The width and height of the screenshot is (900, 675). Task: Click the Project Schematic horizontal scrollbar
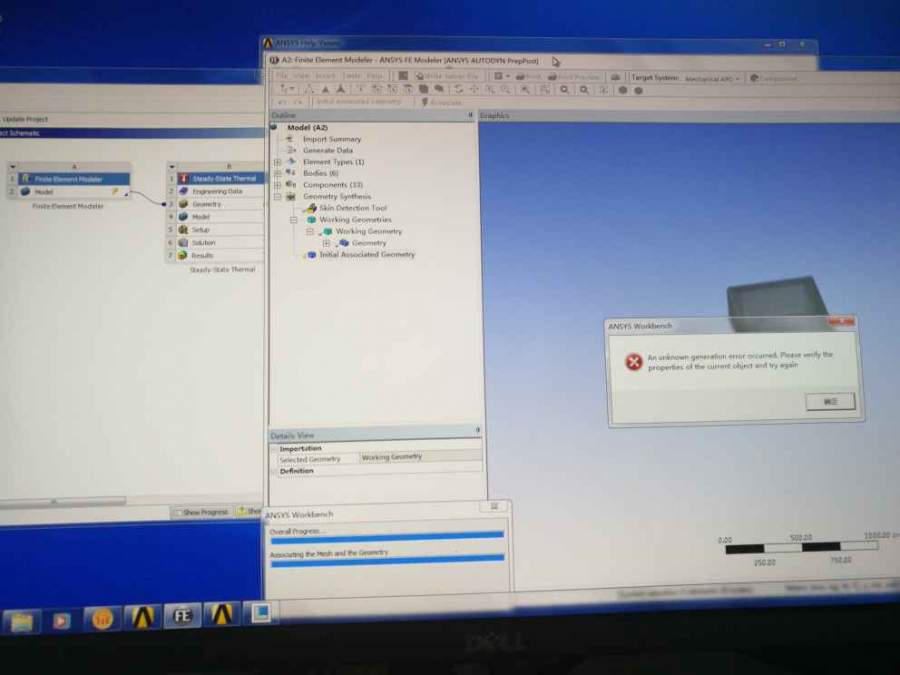click(x=63, y=501)
